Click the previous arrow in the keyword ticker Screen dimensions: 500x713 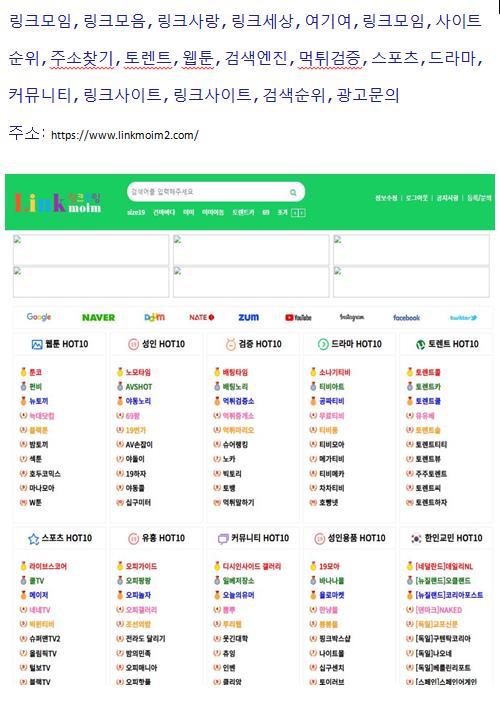pos(295,212)
